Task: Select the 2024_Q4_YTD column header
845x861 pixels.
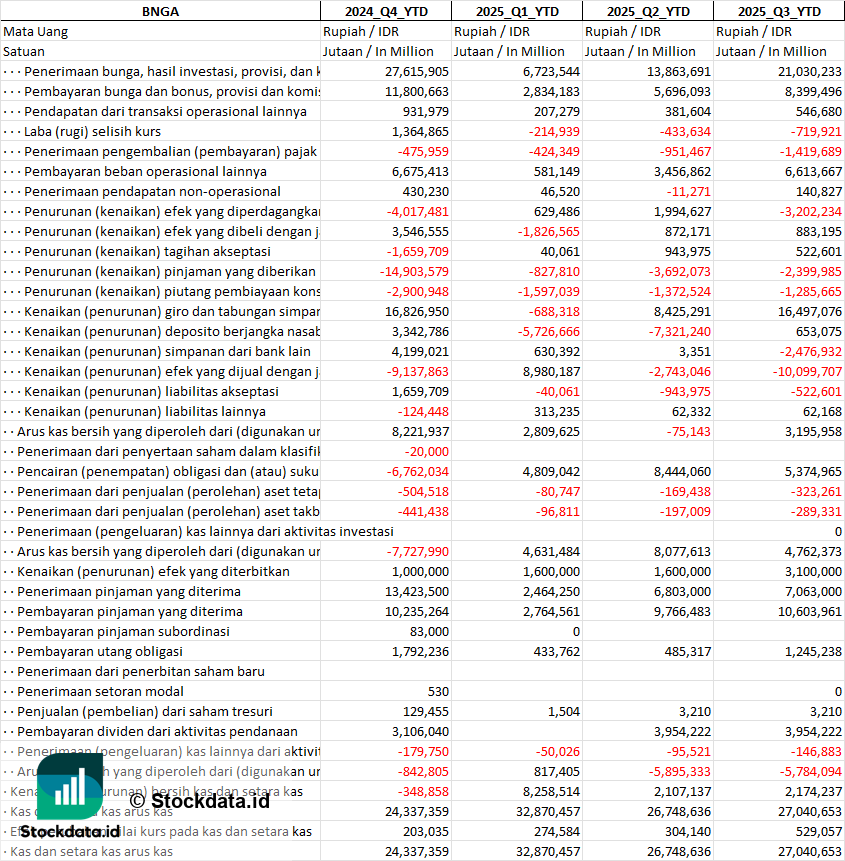Action: (386, 12)
